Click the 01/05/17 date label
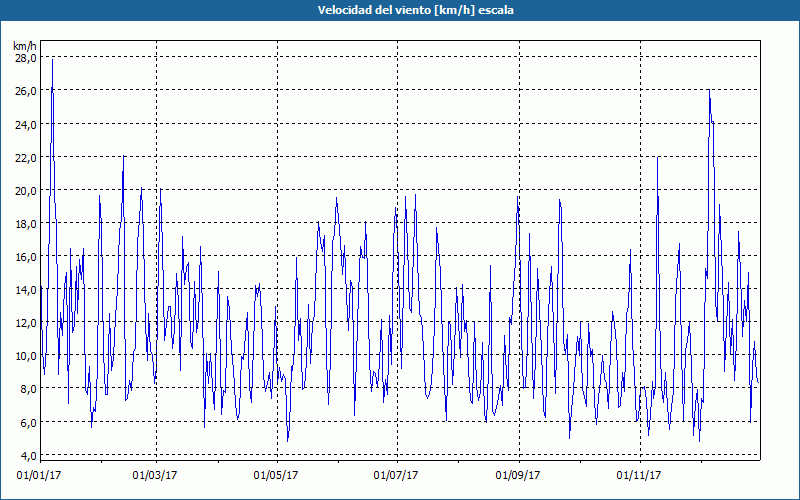Image resolution: width=800 pixels, height=500 pixels. (276, 476)
